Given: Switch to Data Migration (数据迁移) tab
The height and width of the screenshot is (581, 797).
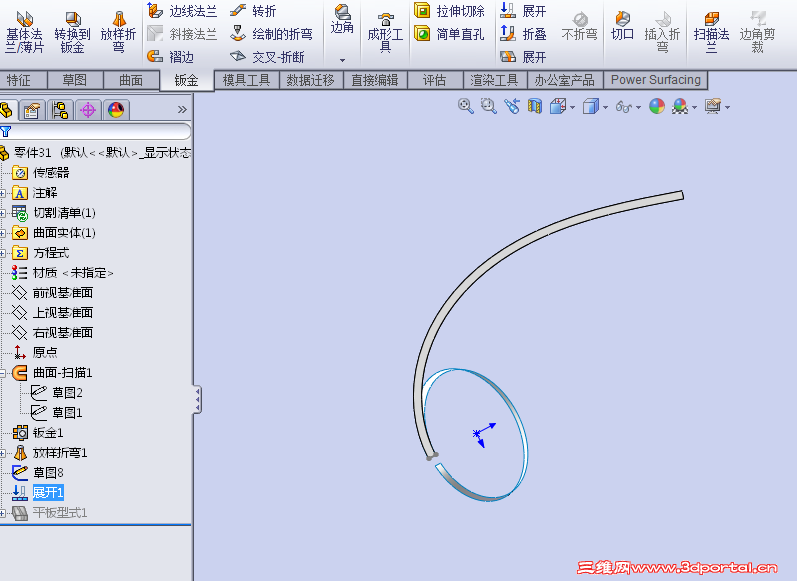Looking at the screenshot, I should click(x=311, y=80).
